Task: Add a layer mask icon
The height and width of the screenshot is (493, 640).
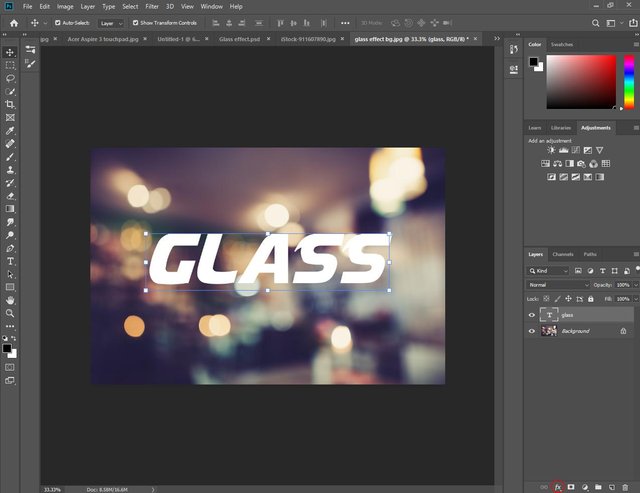Action: pos(571,486)
